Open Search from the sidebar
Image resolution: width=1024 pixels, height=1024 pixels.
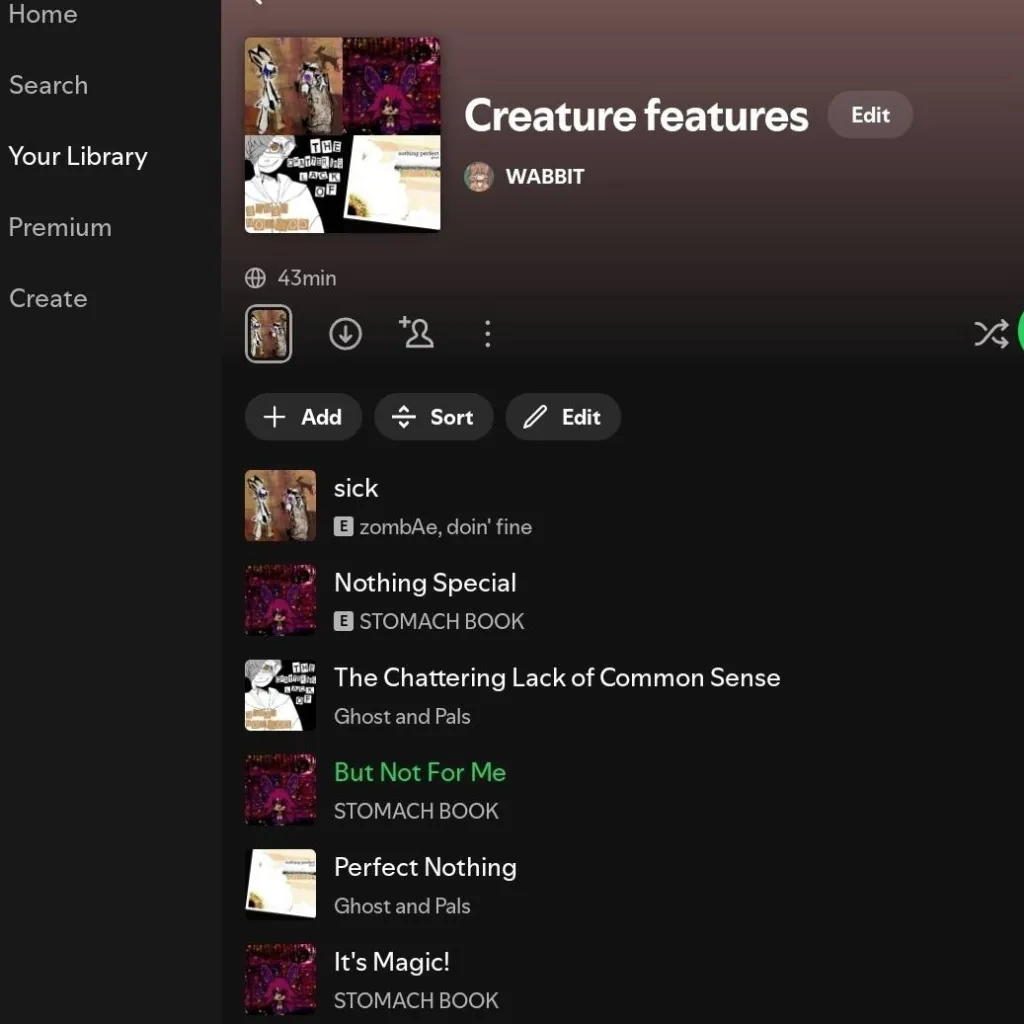48,85
